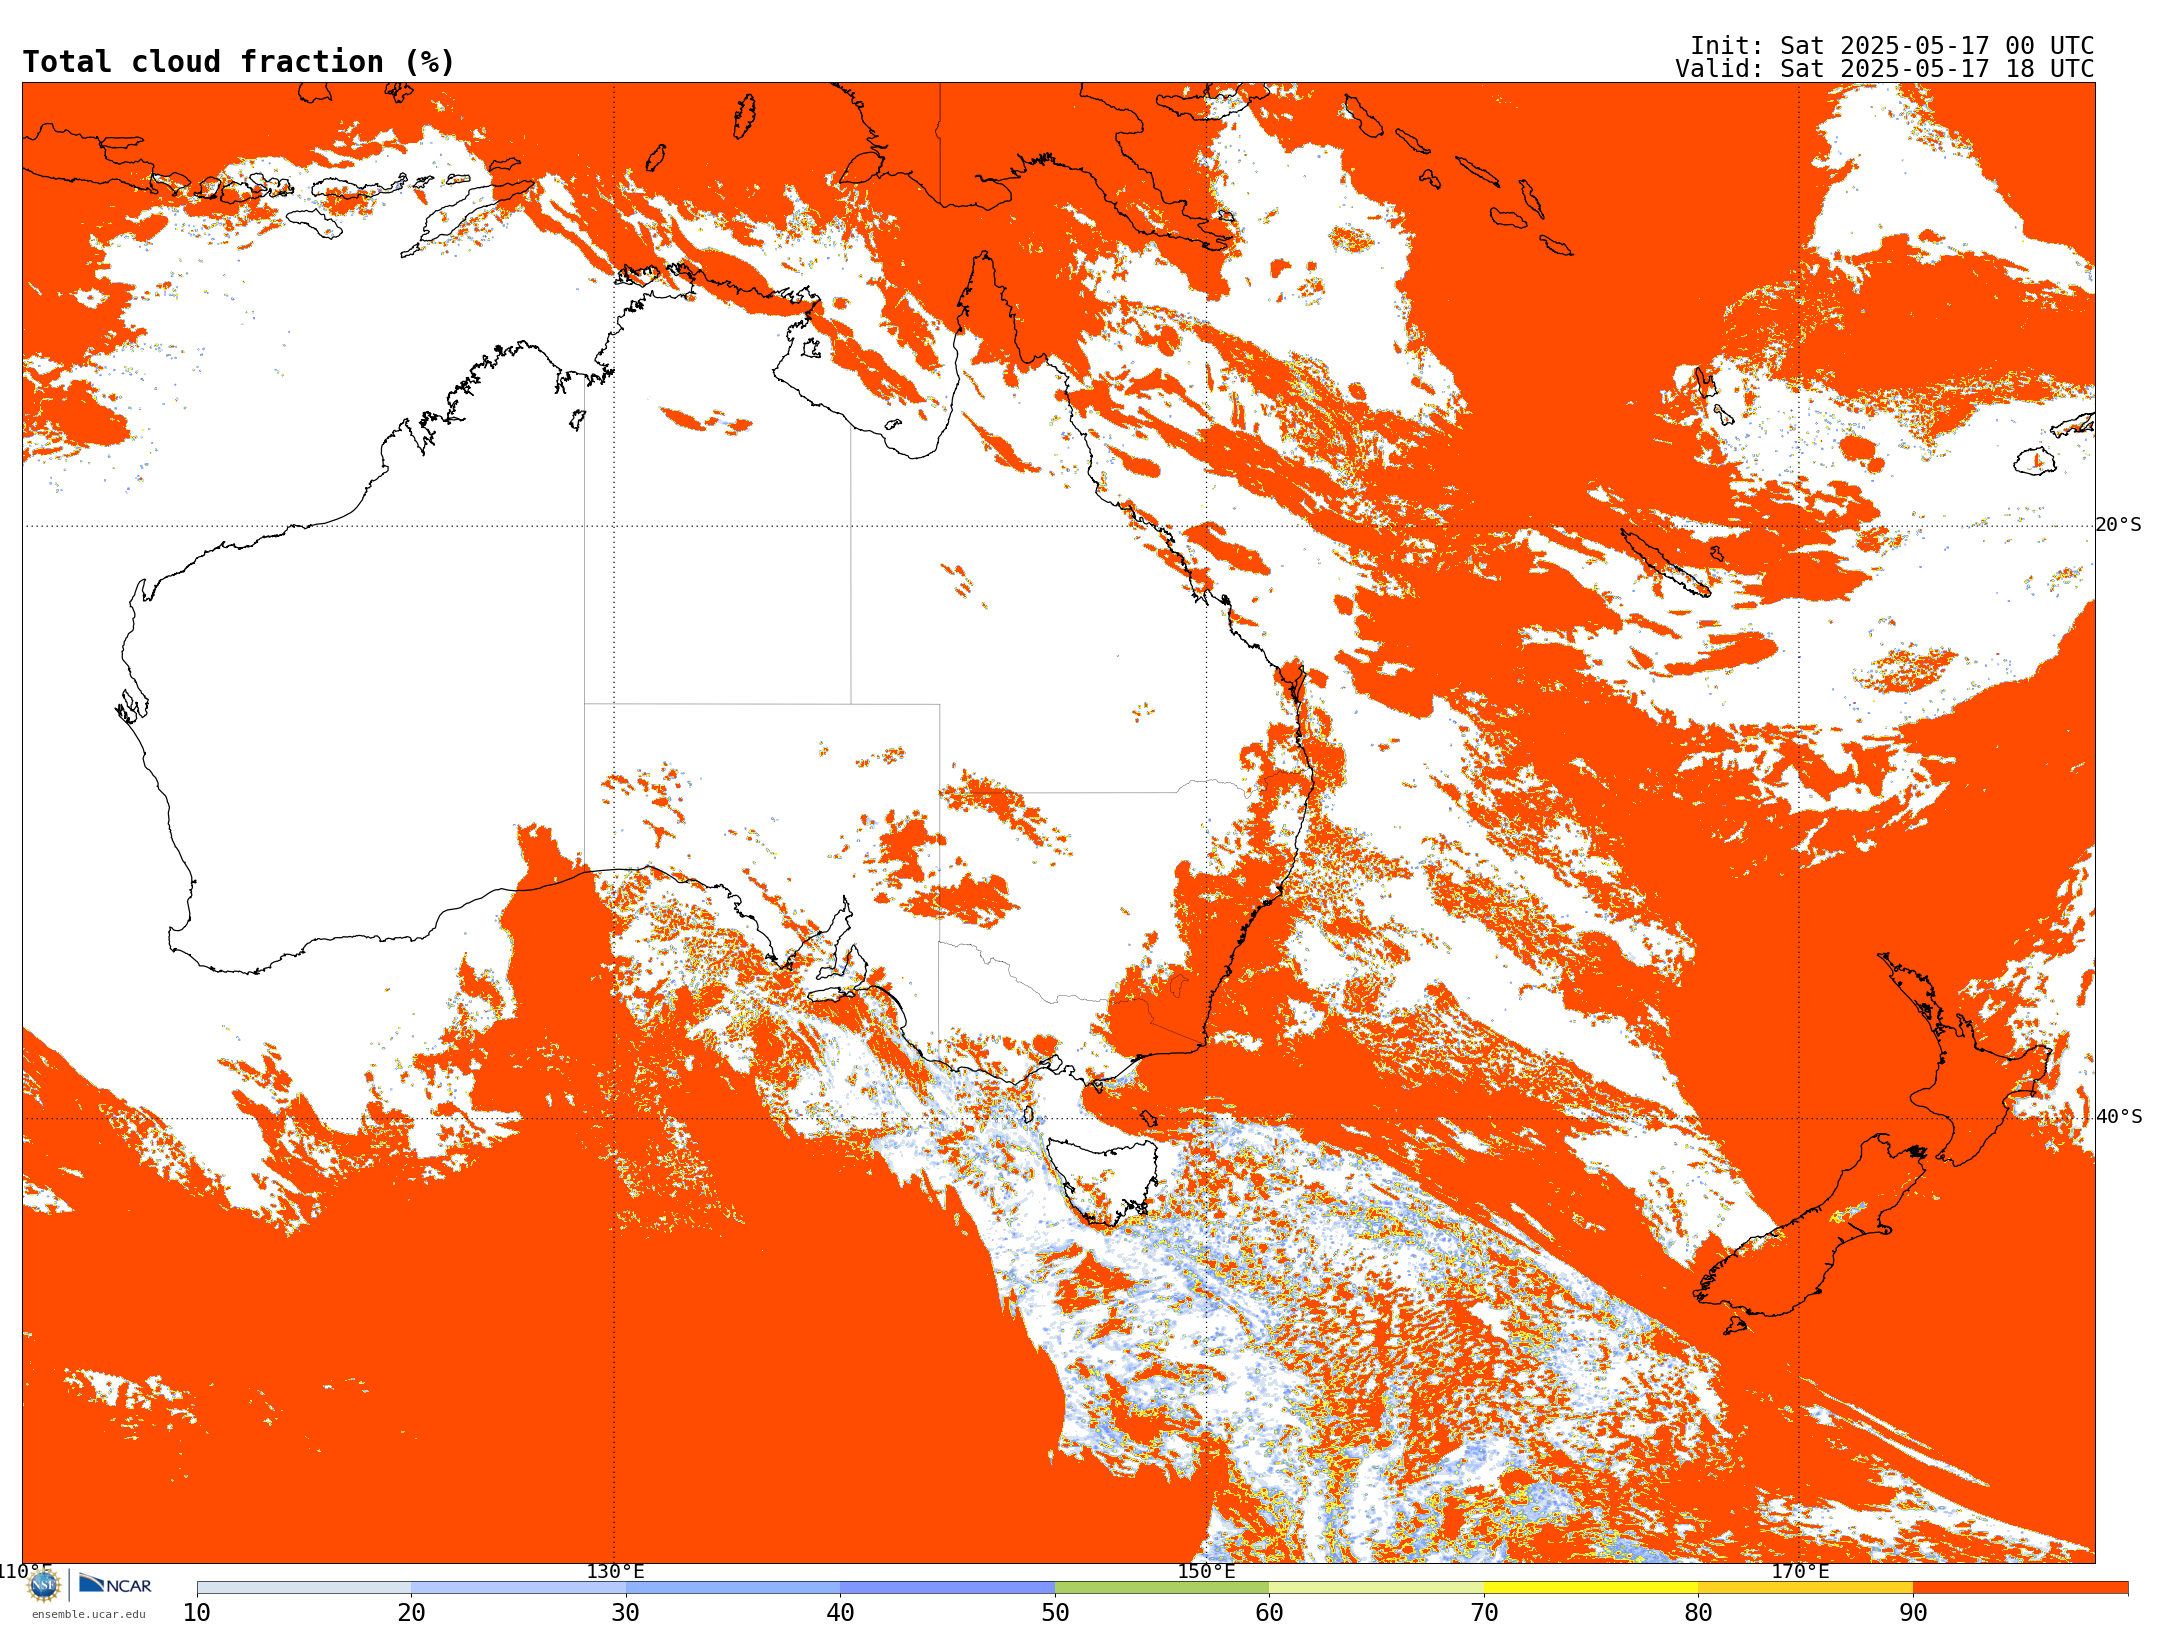This screenshot has height=1626, width=2160.
Task: Click the colorbar tick label '50'
Action: [x=1055, y=1612]
